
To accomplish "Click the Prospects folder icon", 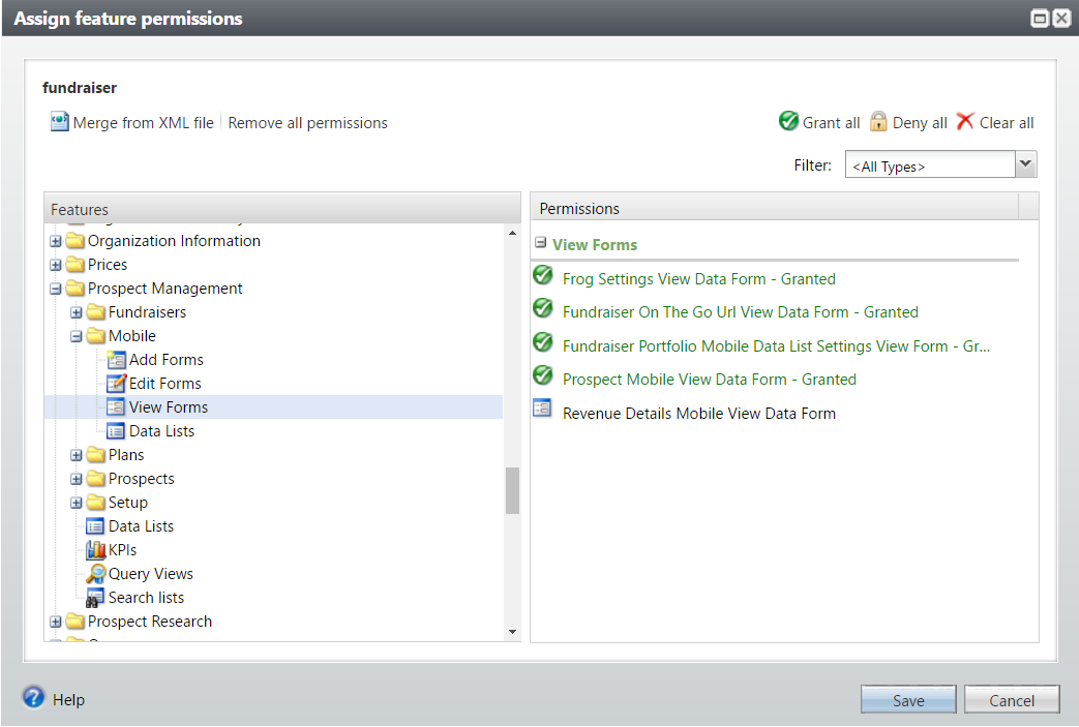I will click(x=96, y=478).
